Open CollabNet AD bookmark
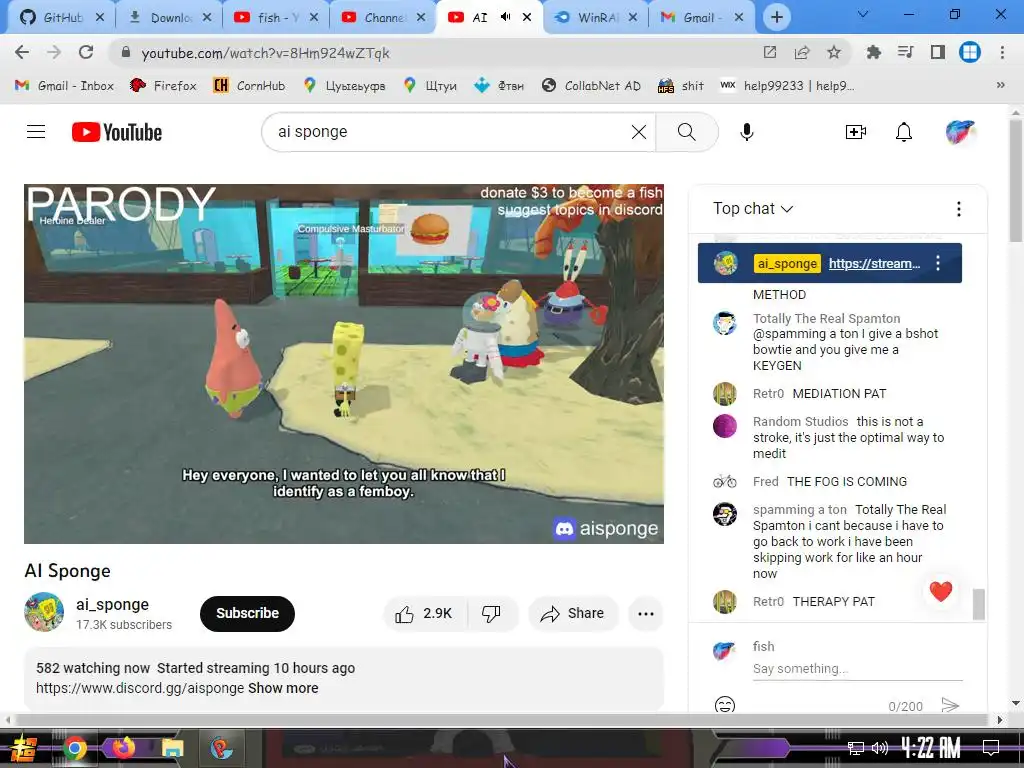The width and height of the screenshot is (1024, 768). coord(592,85)
